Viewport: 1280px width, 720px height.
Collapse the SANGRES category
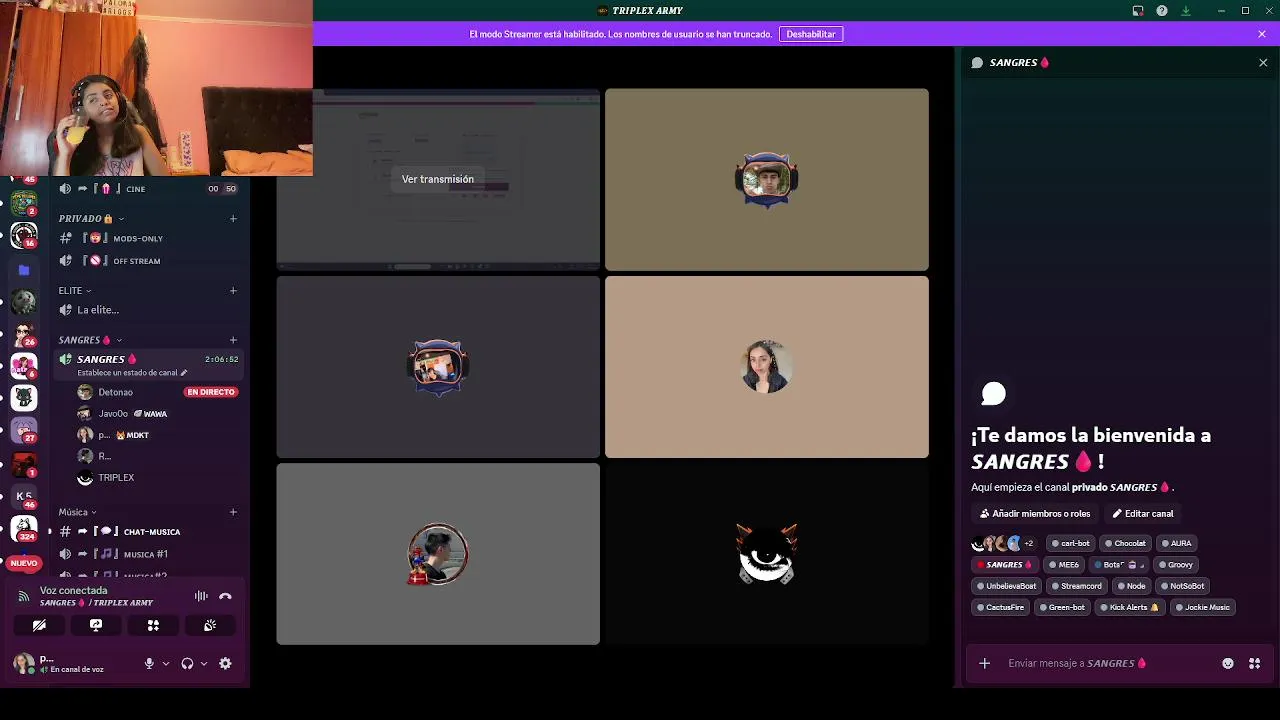coord(90,340)
